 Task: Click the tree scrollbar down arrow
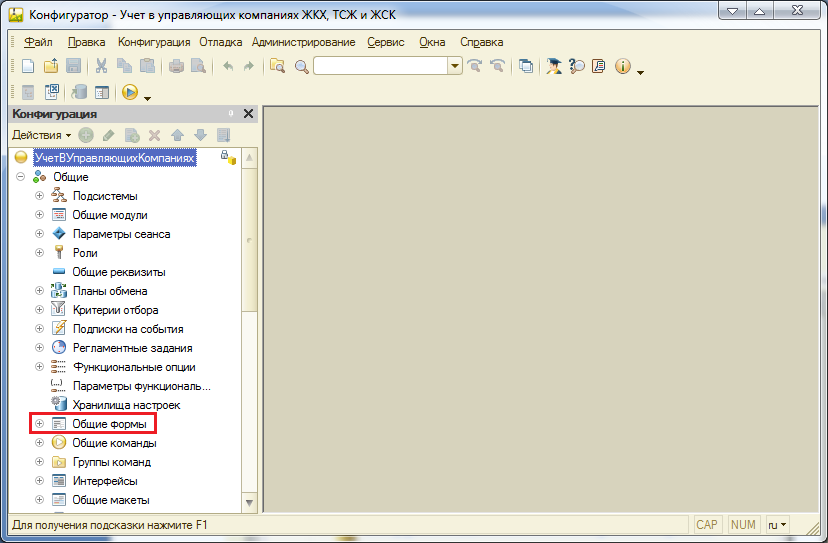(x=249, y=503)
